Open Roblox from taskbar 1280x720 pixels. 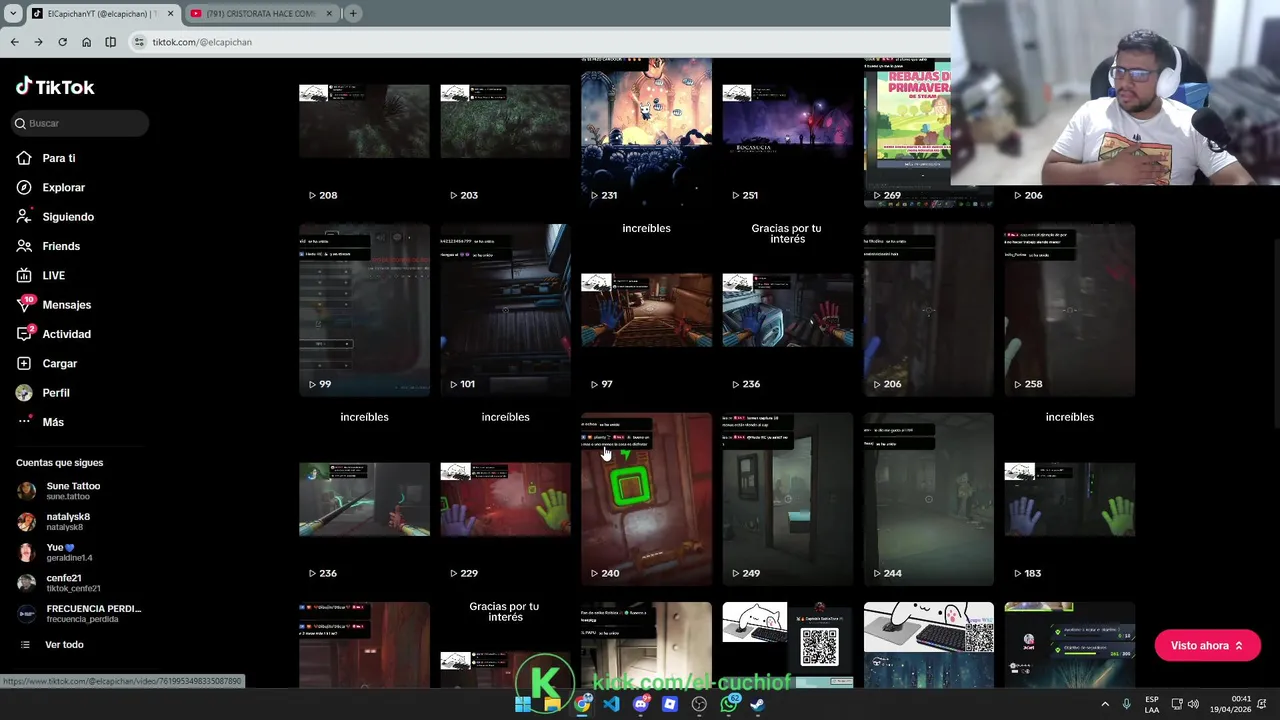[x=670, y=704]
